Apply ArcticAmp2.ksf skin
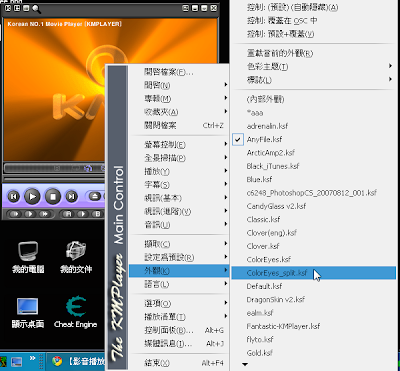This screenshot has height=371, width=400. pyautogui.click(x=314, y=153)
